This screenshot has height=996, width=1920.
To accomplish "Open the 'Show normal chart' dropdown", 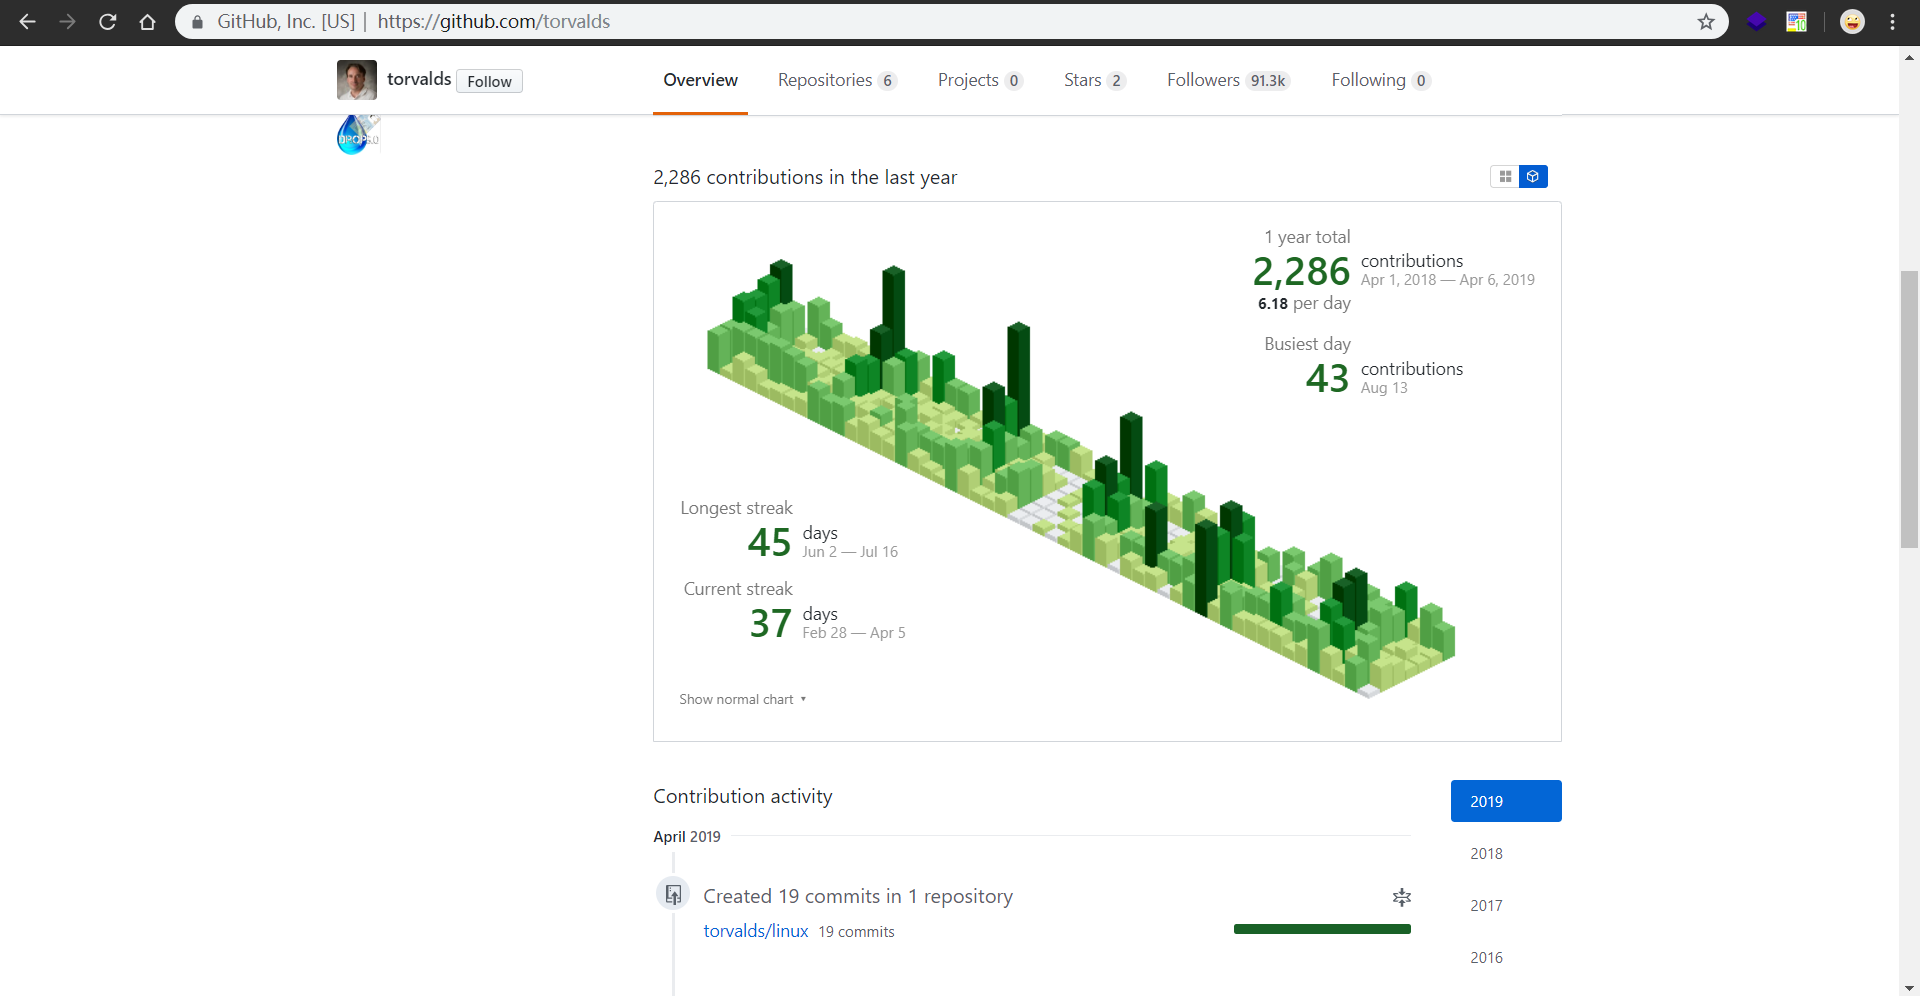I will (x=742, y=699).
